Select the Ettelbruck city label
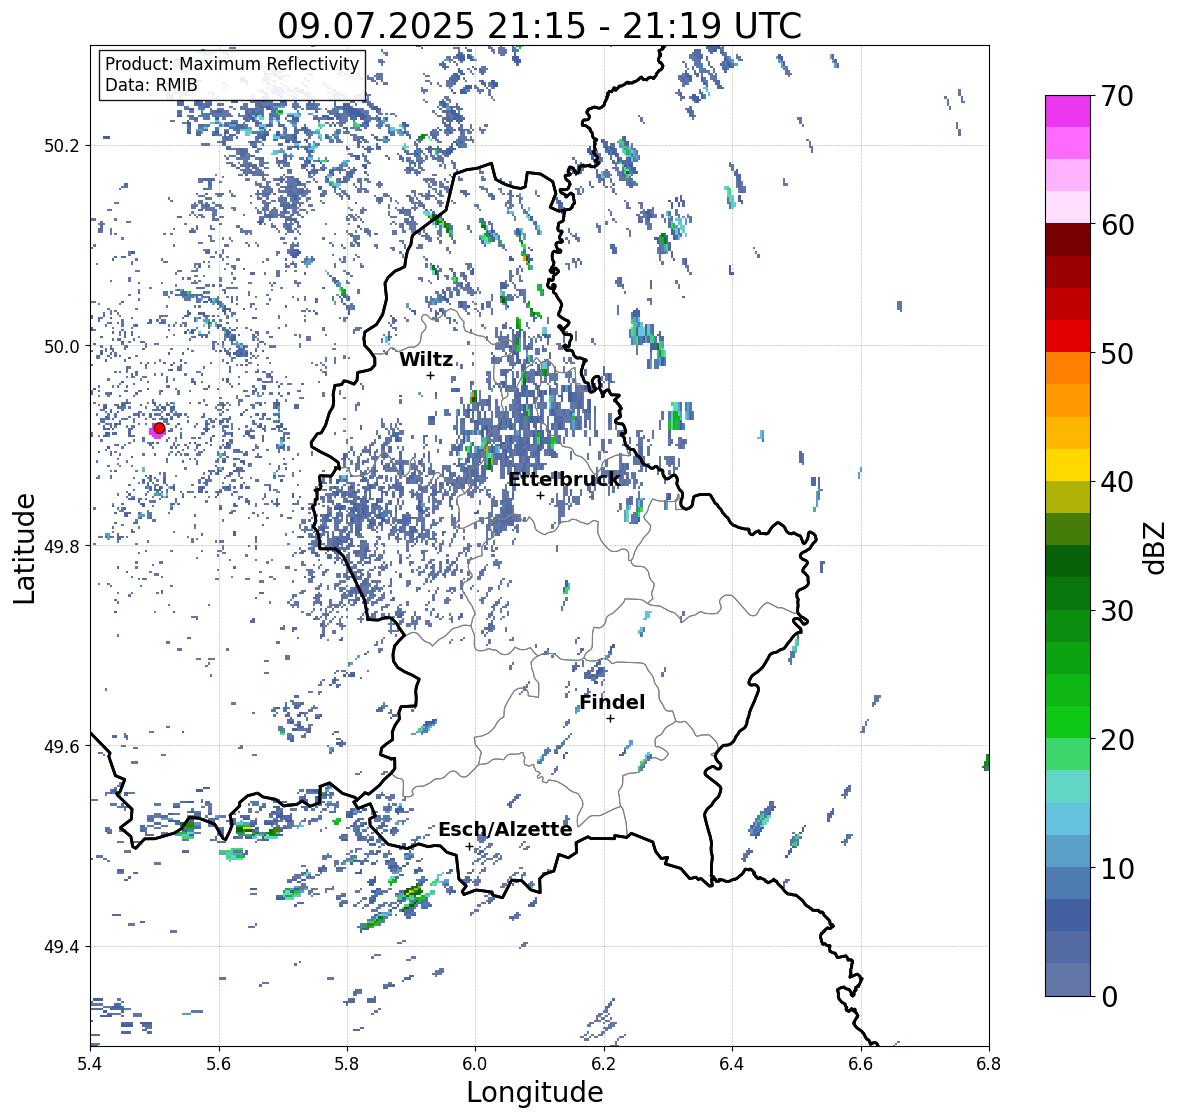Image resolution: width=1179 pixels, height=1117 pixels. [x=565, y=479]
